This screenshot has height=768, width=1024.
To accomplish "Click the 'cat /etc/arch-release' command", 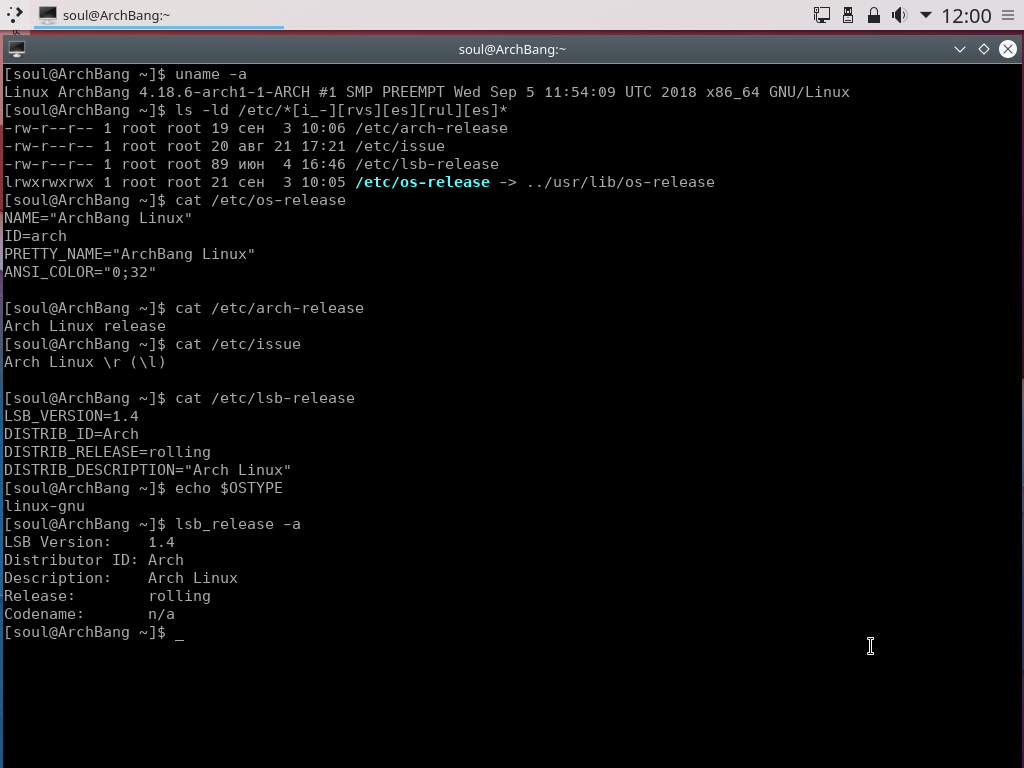I will click(x=269, y=308).
